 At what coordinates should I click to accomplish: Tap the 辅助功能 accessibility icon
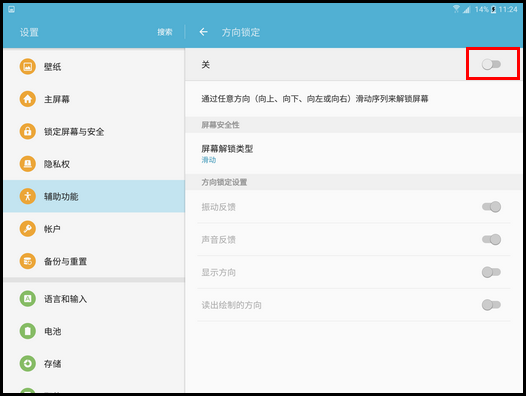pos(28,196)
